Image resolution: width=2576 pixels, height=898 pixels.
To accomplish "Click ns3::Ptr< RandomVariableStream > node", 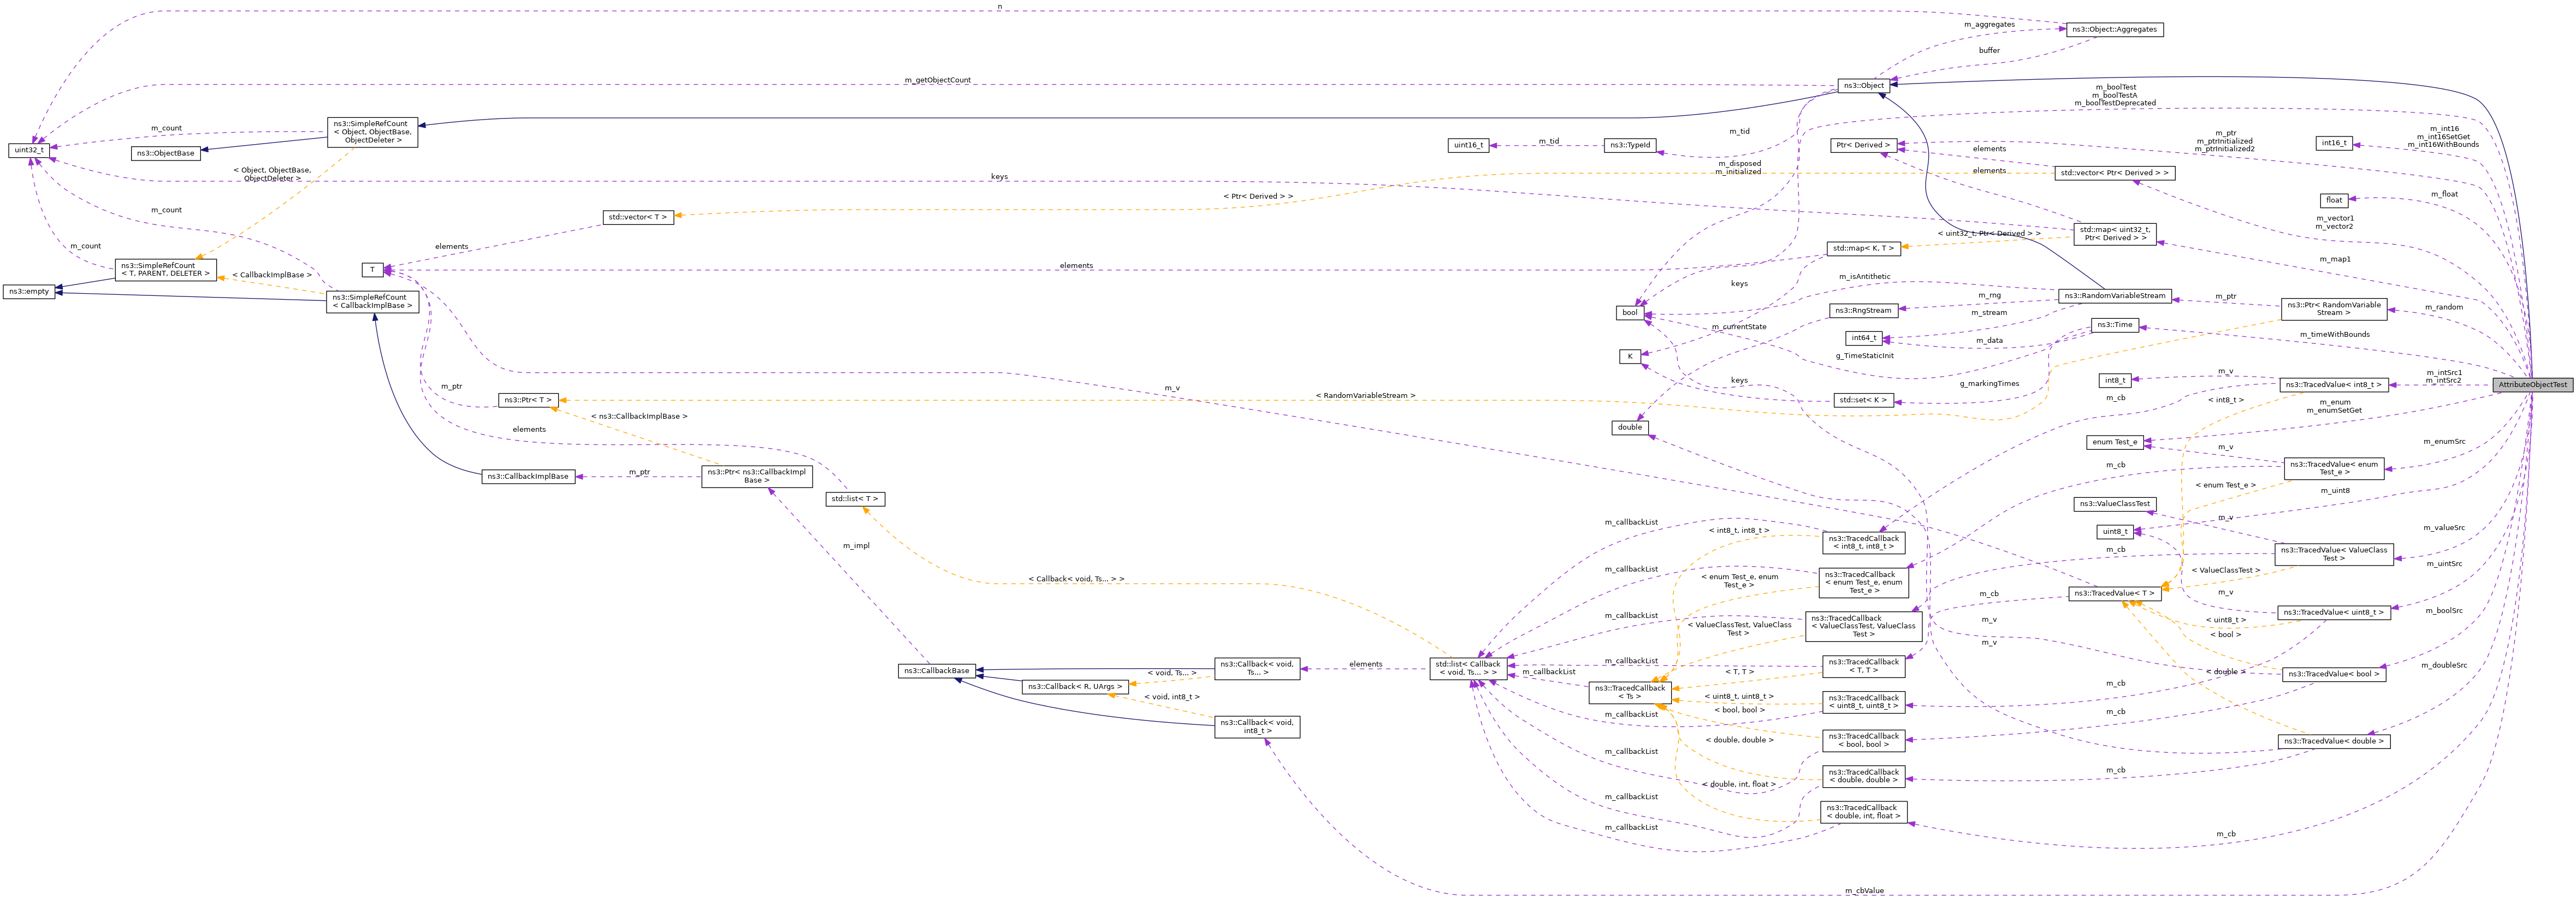I will click(2334, 309).
